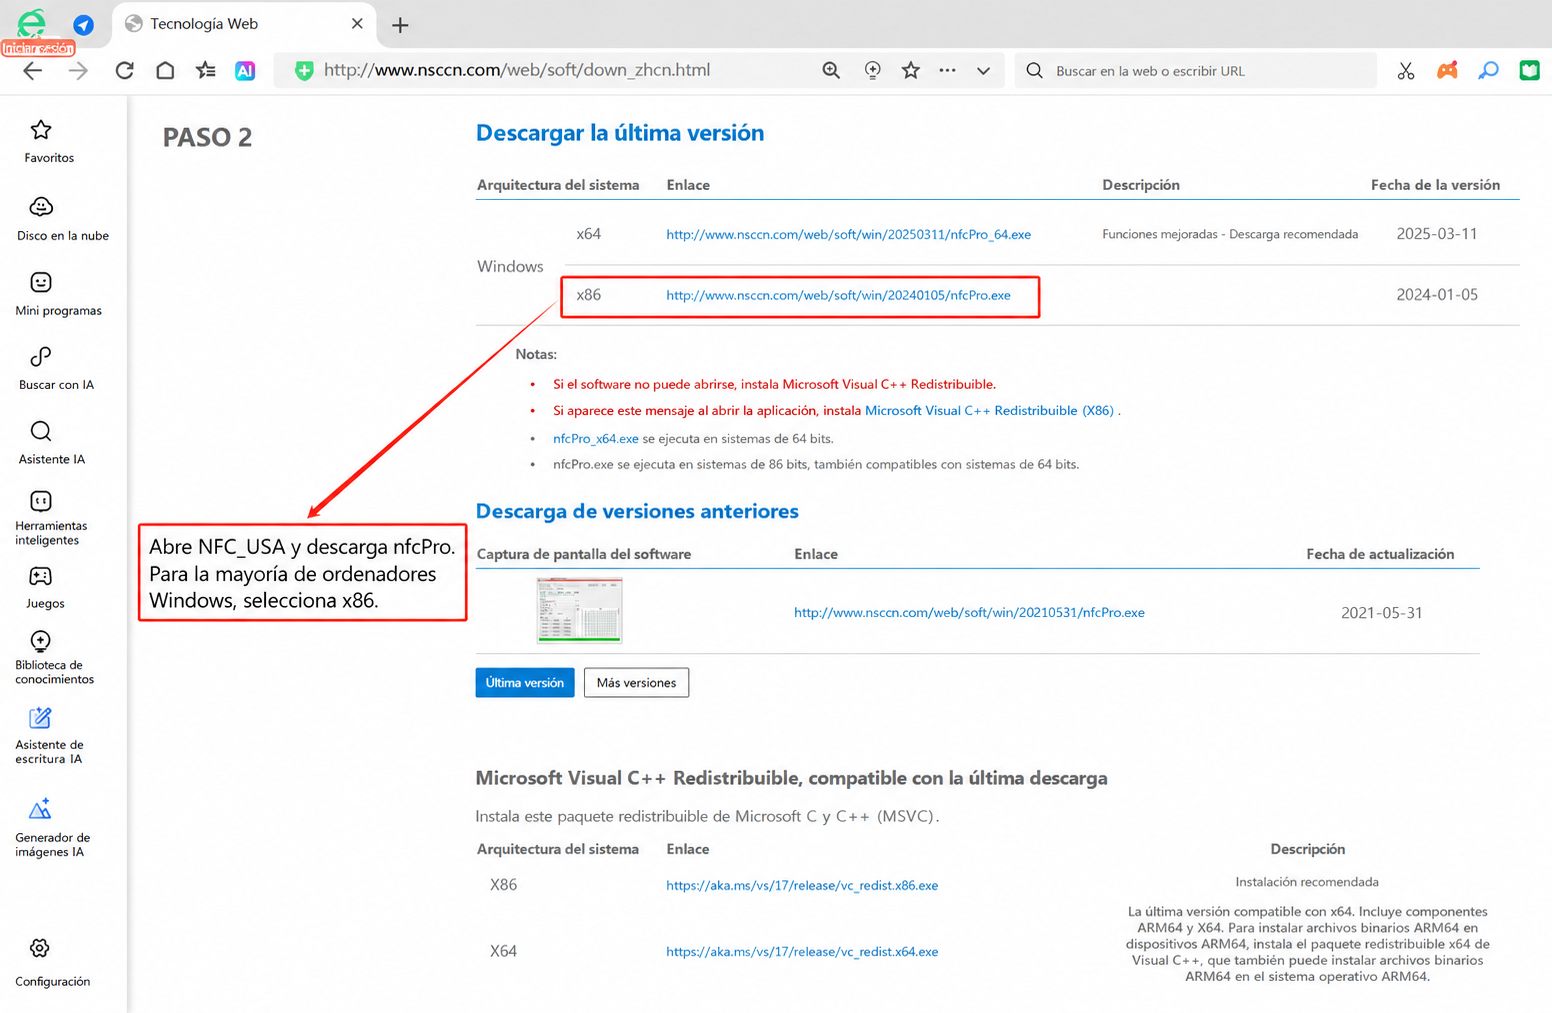Viewport: 1552px width, 1013px height.
Task: Open Generador de imágenes IA
Action: (52, 829)
